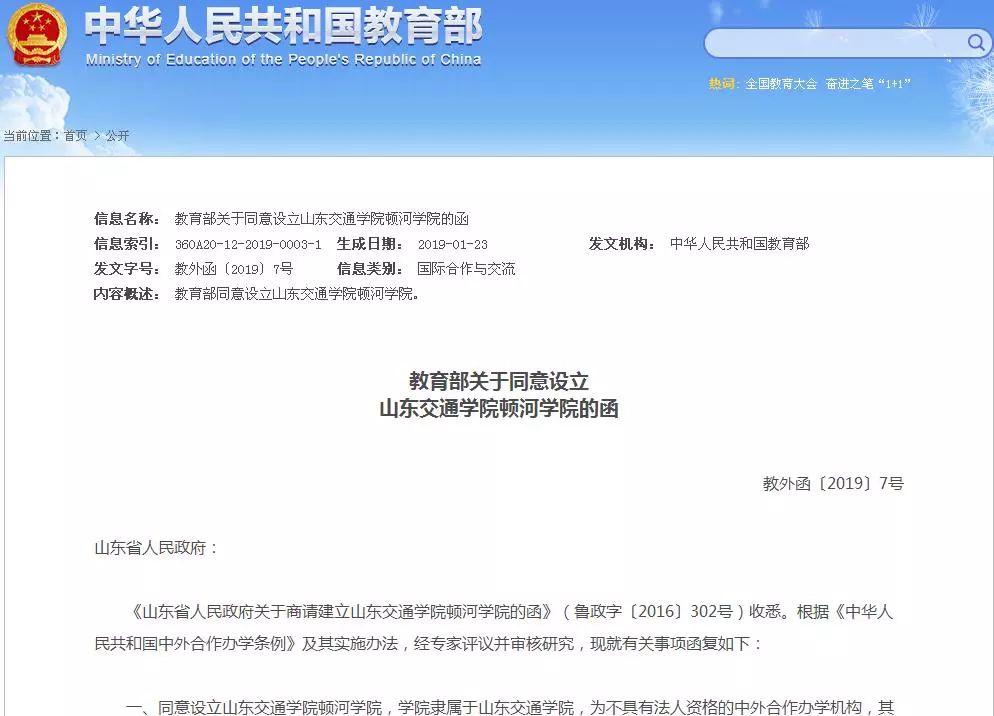The image size is (994, 716).
Task: Click English title Ministry of Education
Action: tap(283, 60)
